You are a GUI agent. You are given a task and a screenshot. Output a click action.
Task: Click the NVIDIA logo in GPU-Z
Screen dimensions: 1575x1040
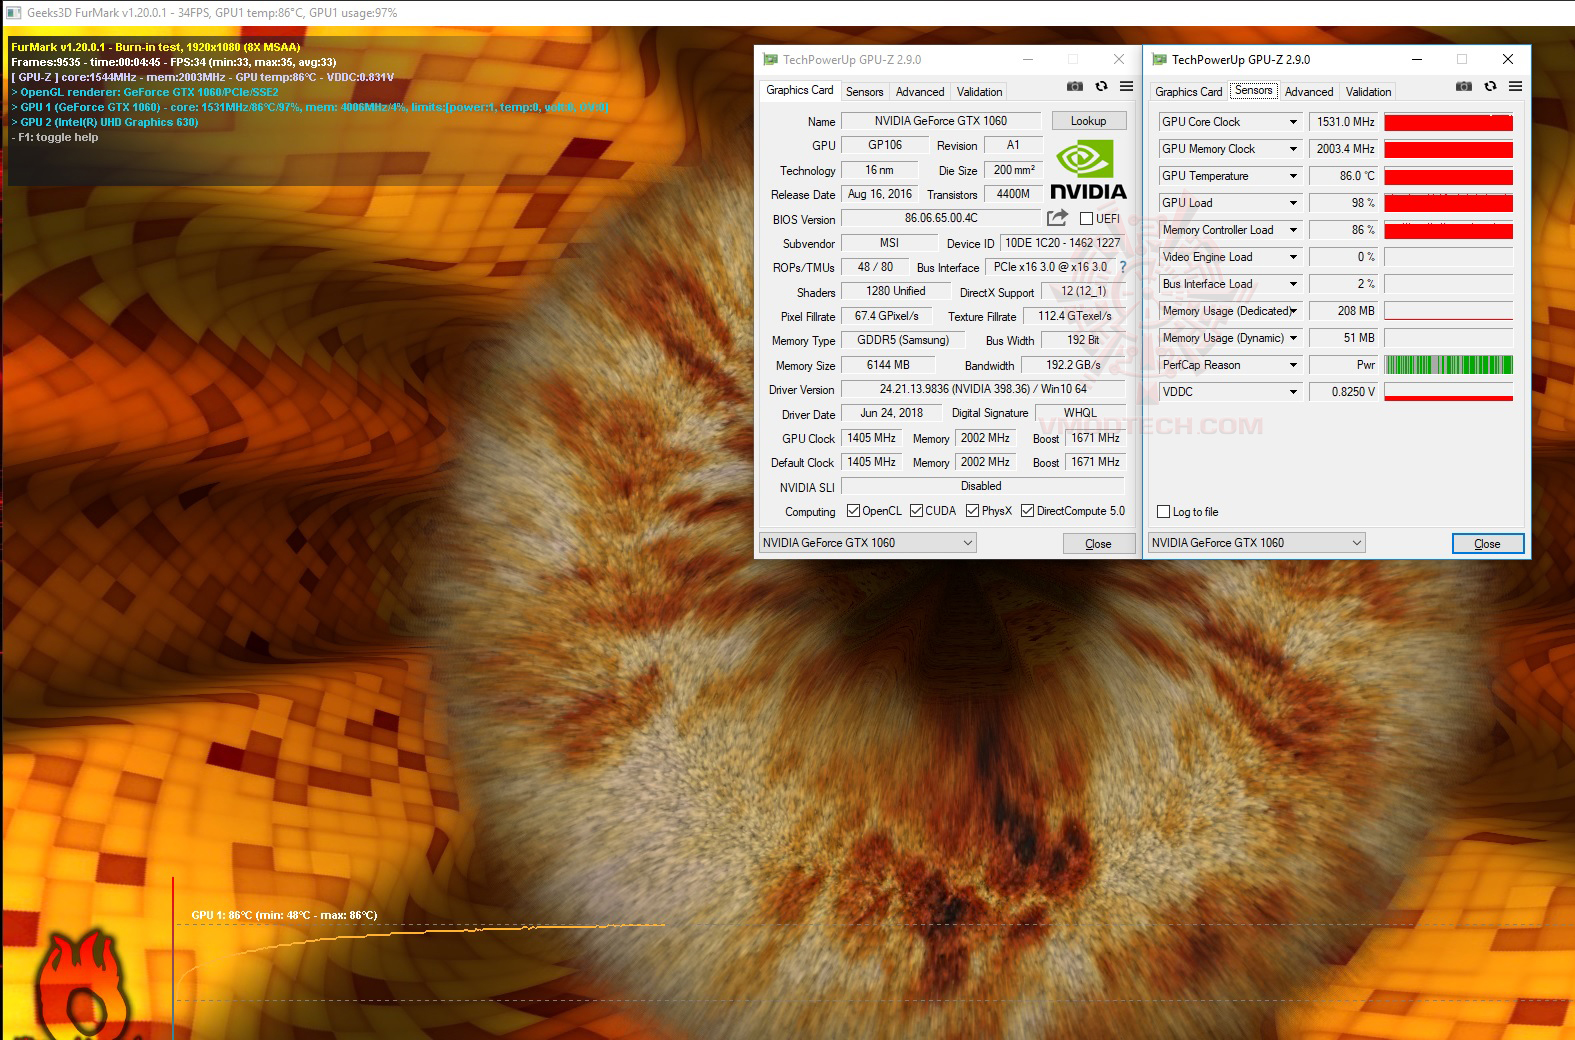coord(1087,171)
